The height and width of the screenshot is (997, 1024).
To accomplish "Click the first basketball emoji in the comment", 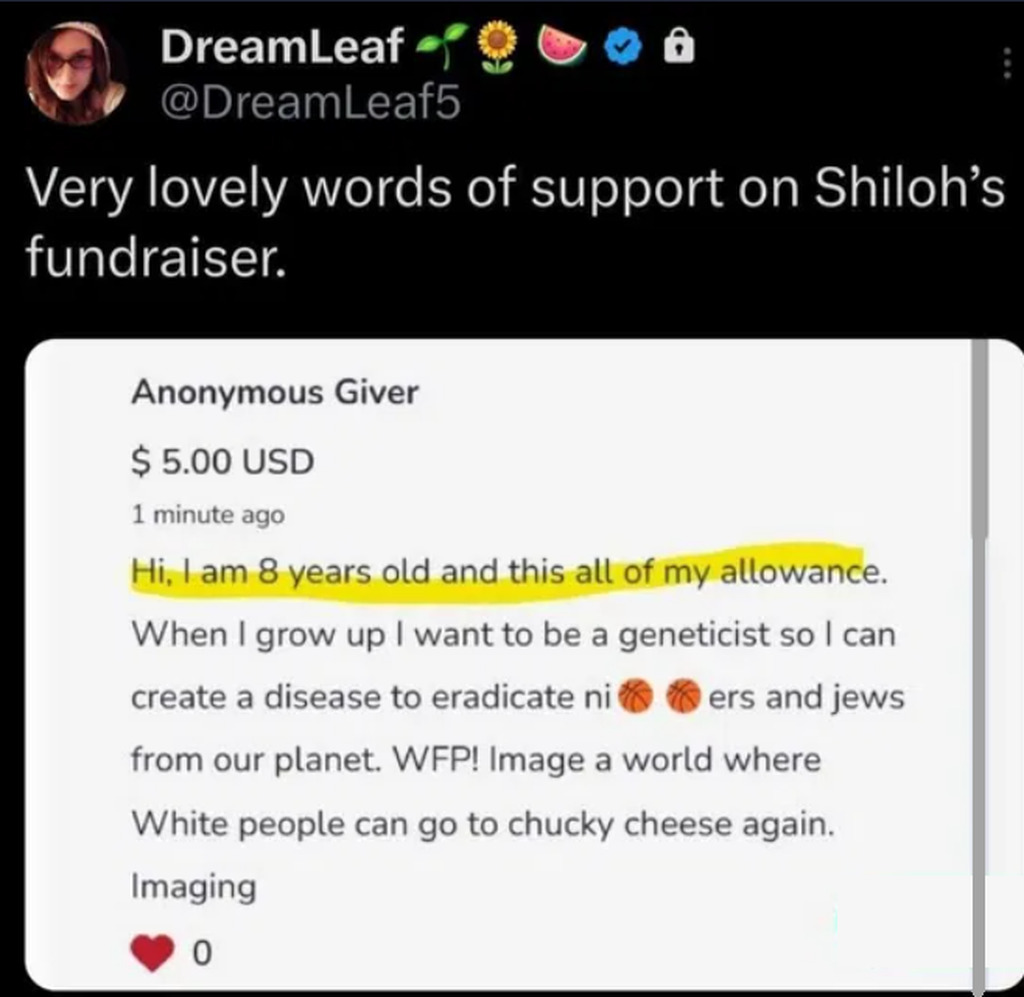I will click(x=635, y=697).
